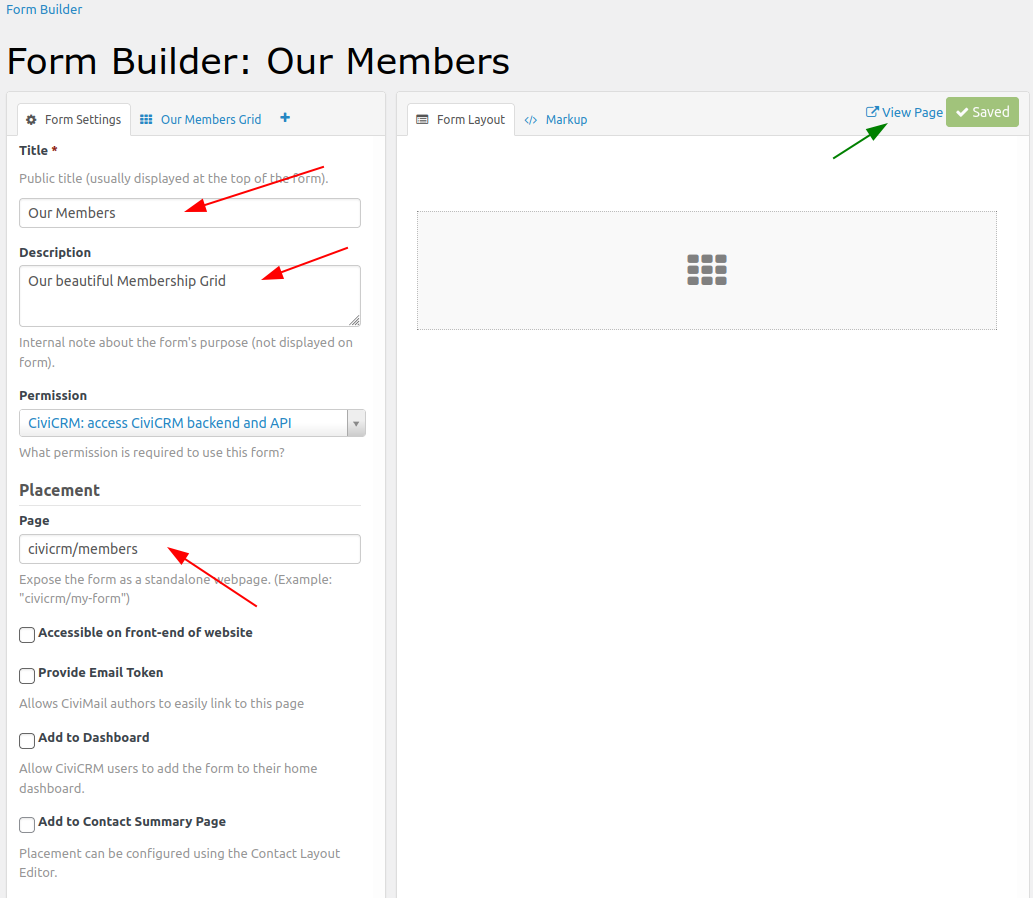Open the Our Members Grid tab

pyautogui.click(x=210, y=119)
